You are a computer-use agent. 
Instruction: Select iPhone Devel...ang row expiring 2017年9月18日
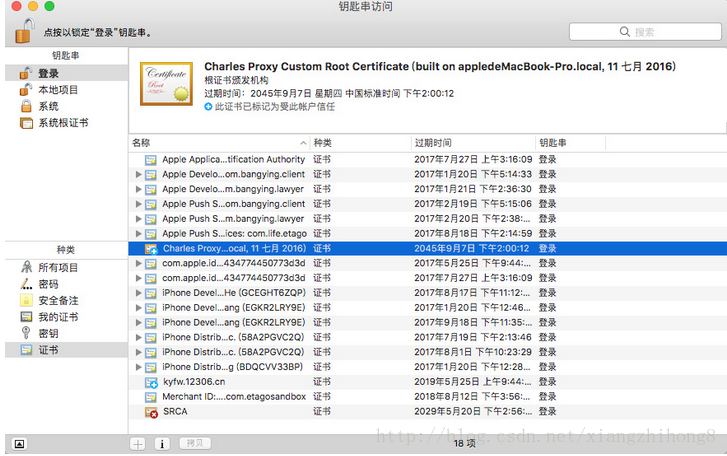coord(427,323)
